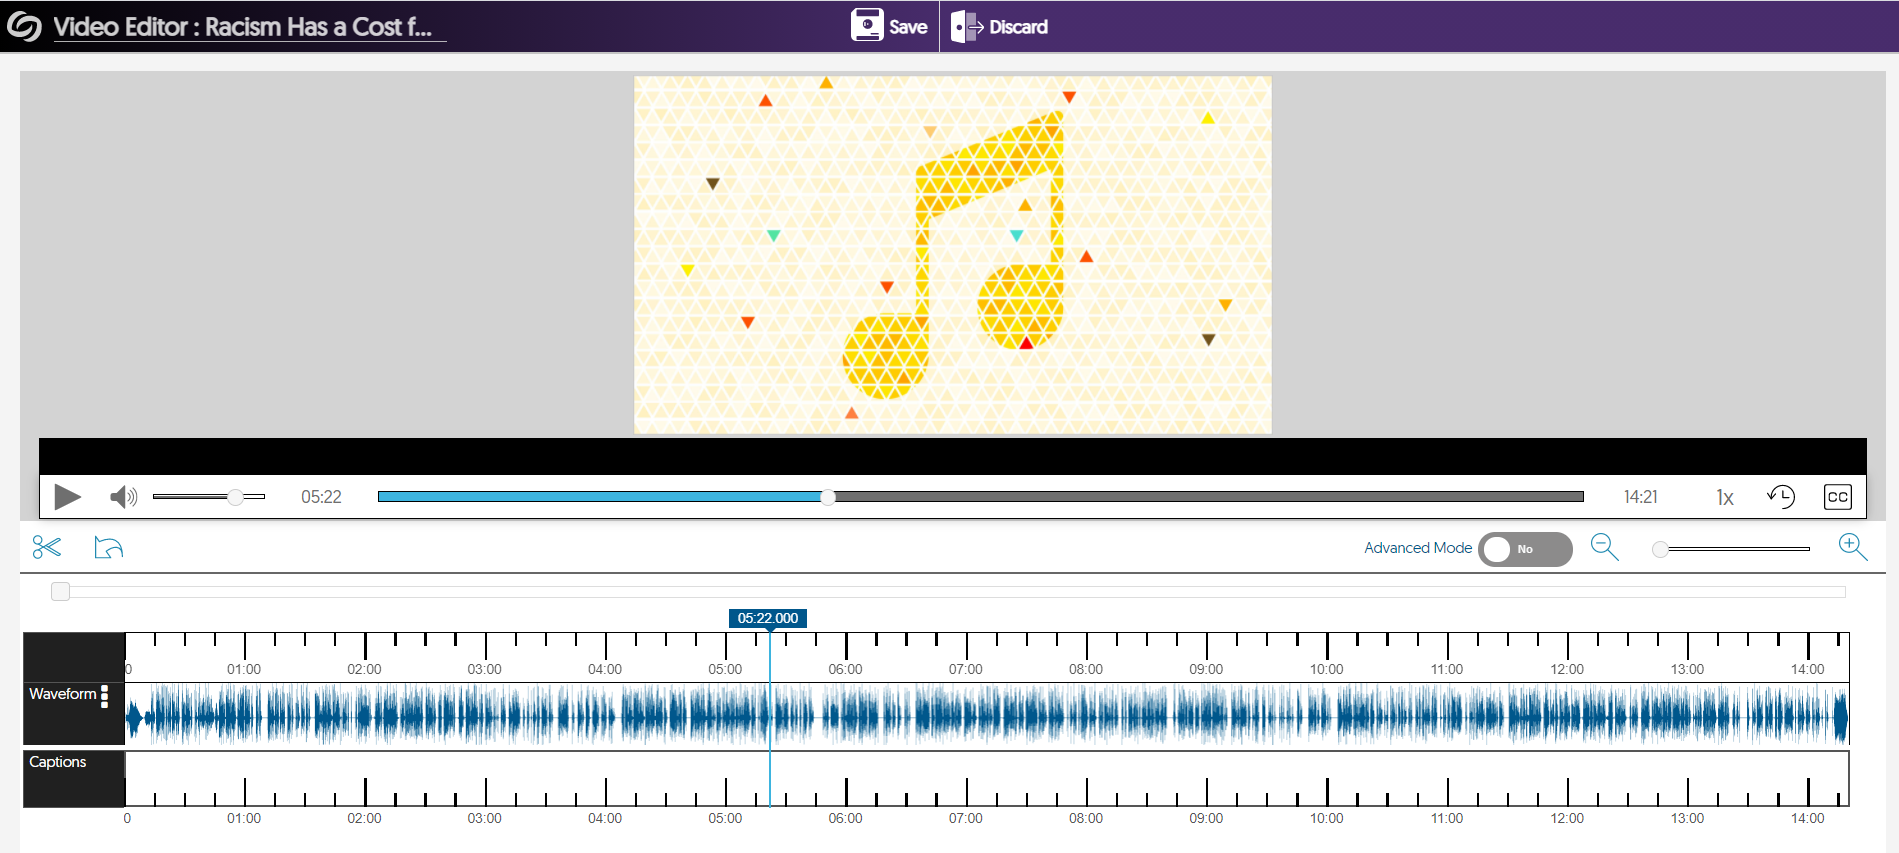Click the horizontal timeline scrollbar handle

[61, 592]
